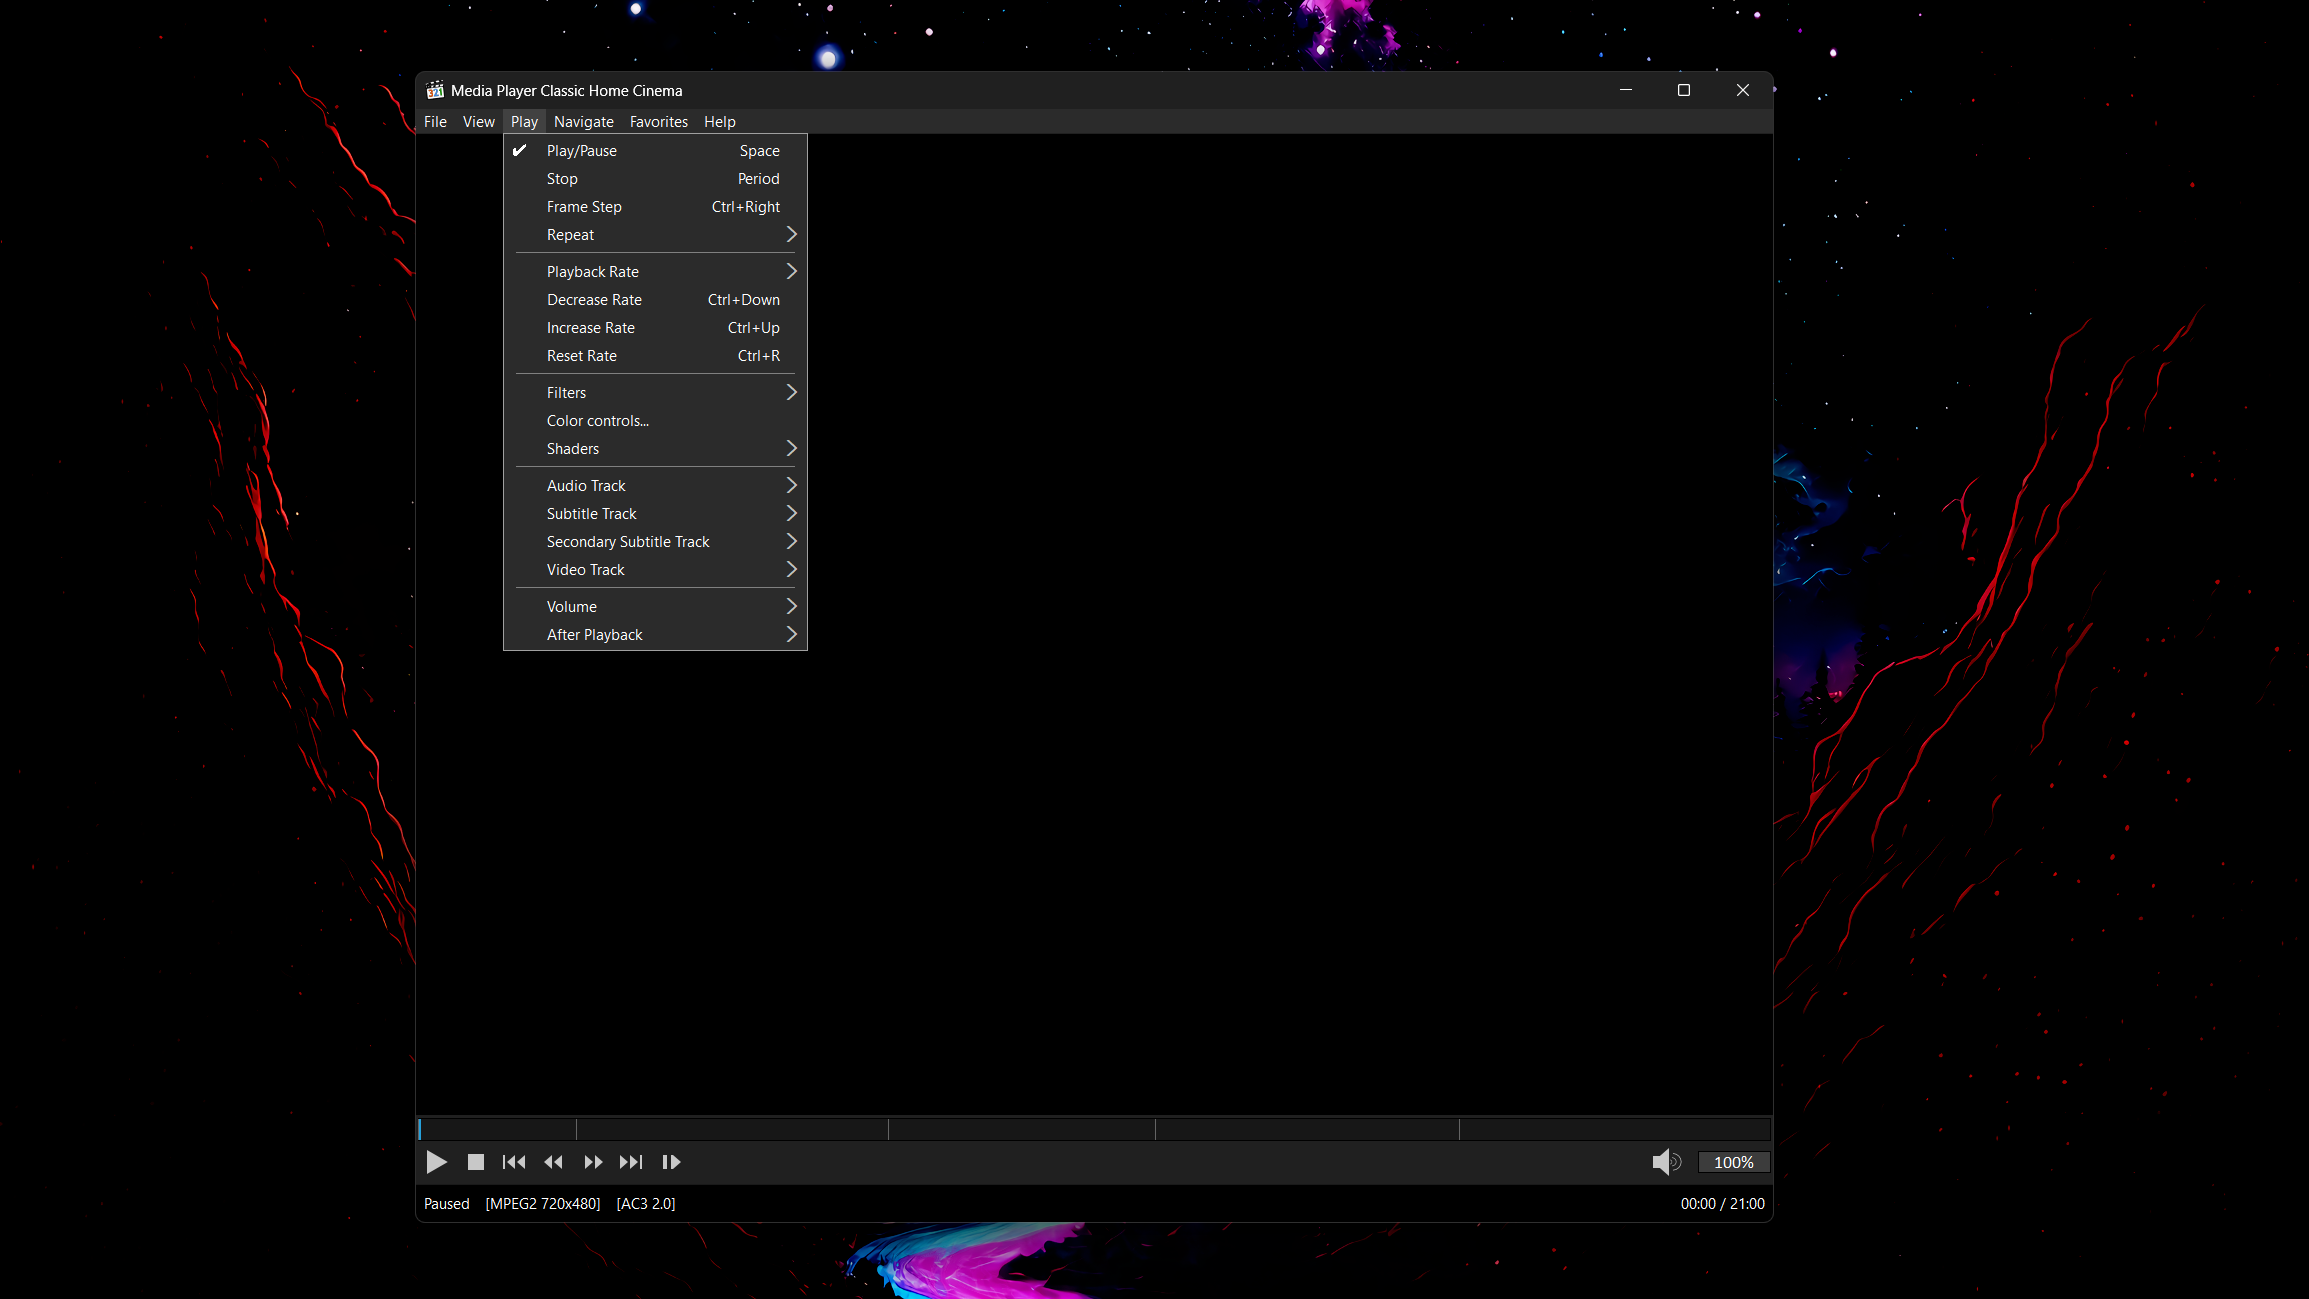
Task: Expand the Subtitle Track submenu
Action: coord(655,514)
